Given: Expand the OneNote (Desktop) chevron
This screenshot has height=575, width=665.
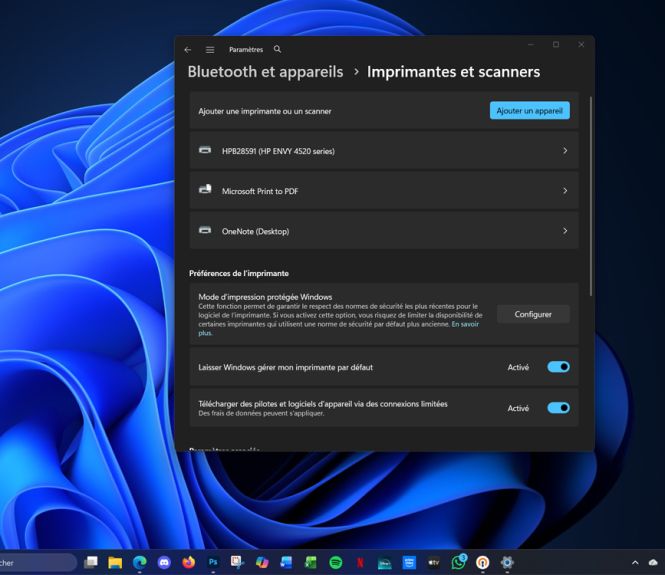Looking at the screenshot, I should (565, 231).
